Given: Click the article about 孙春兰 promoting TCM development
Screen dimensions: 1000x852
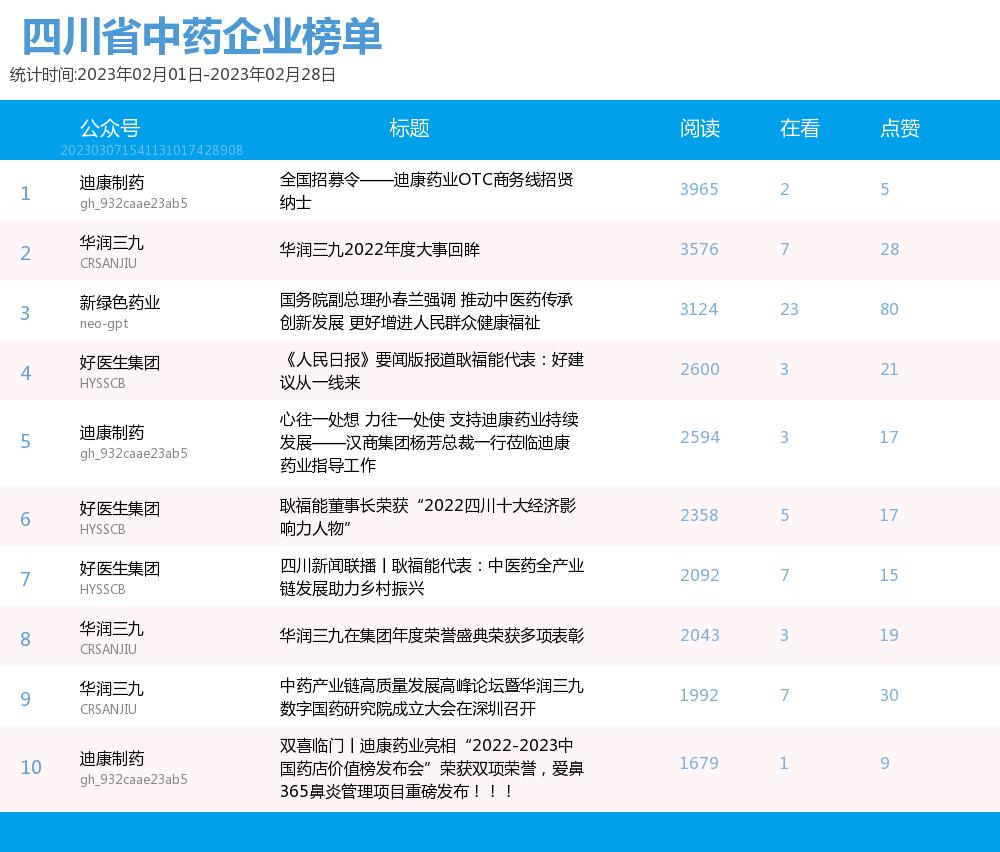Looking at the screenshot, I should pyautogui.click(x=431, y=310).
